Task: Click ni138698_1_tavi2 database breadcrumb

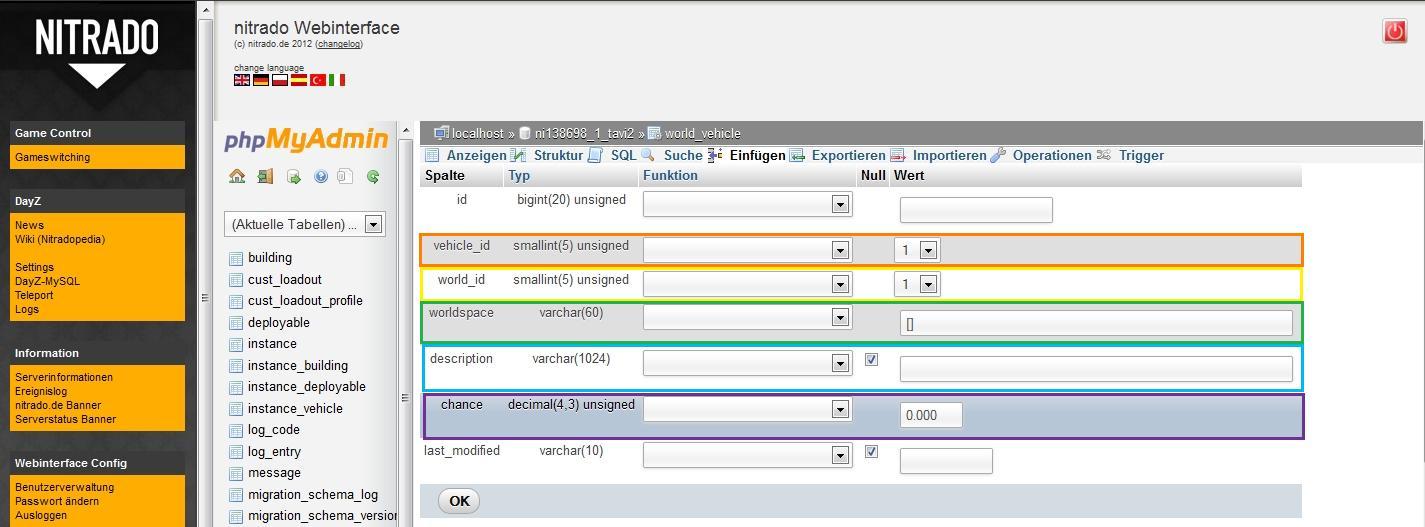Action: (x=584, y=133)
